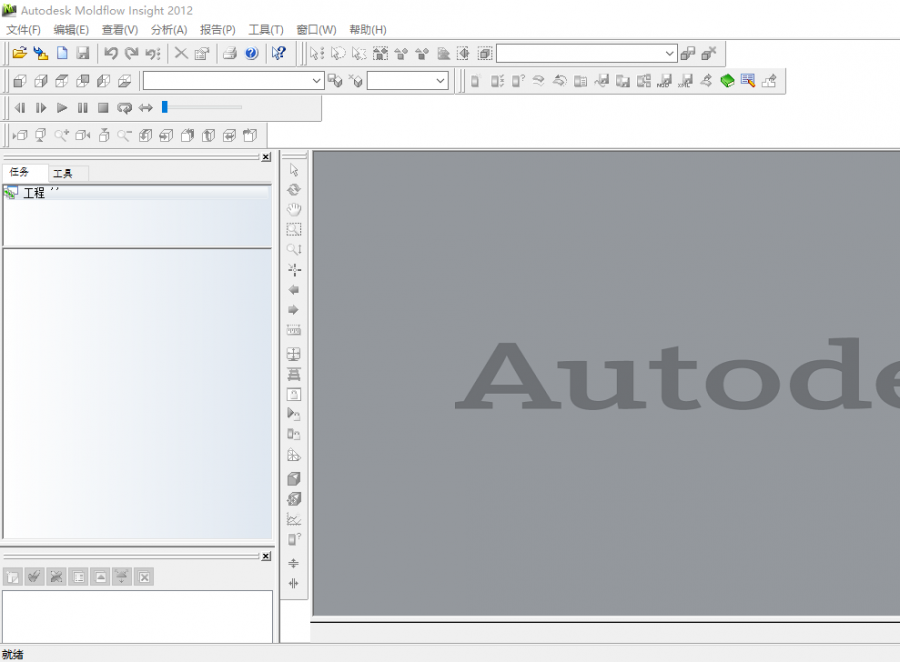The width and height of the screenshot is (900, 662).
Task: Click the animation frame slider handle
Action: click(x=165, y=107)
